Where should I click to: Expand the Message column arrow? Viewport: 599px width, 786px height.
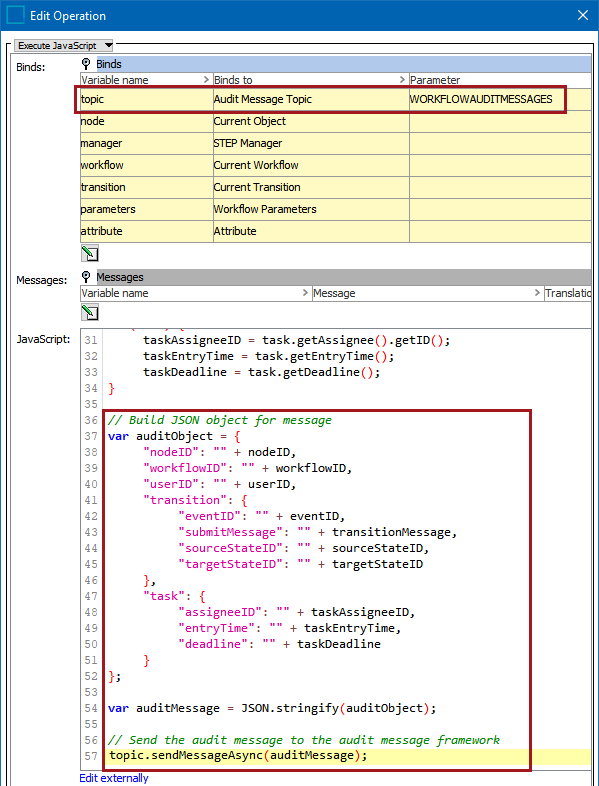[537, 293]
